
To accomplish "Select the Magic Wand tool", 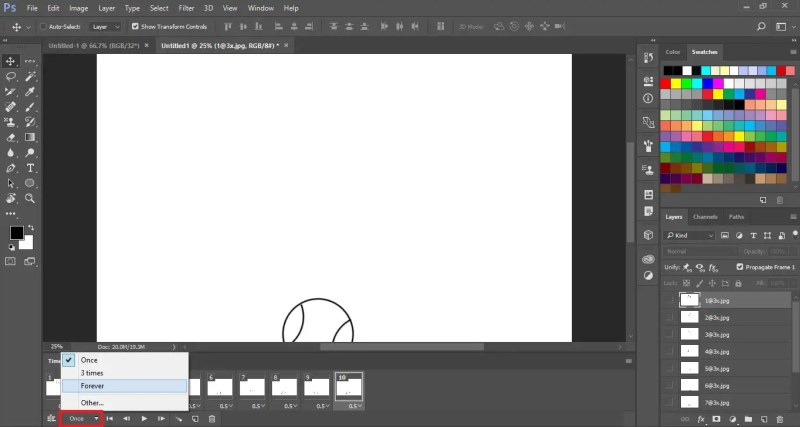I will (x=30, y=77).
